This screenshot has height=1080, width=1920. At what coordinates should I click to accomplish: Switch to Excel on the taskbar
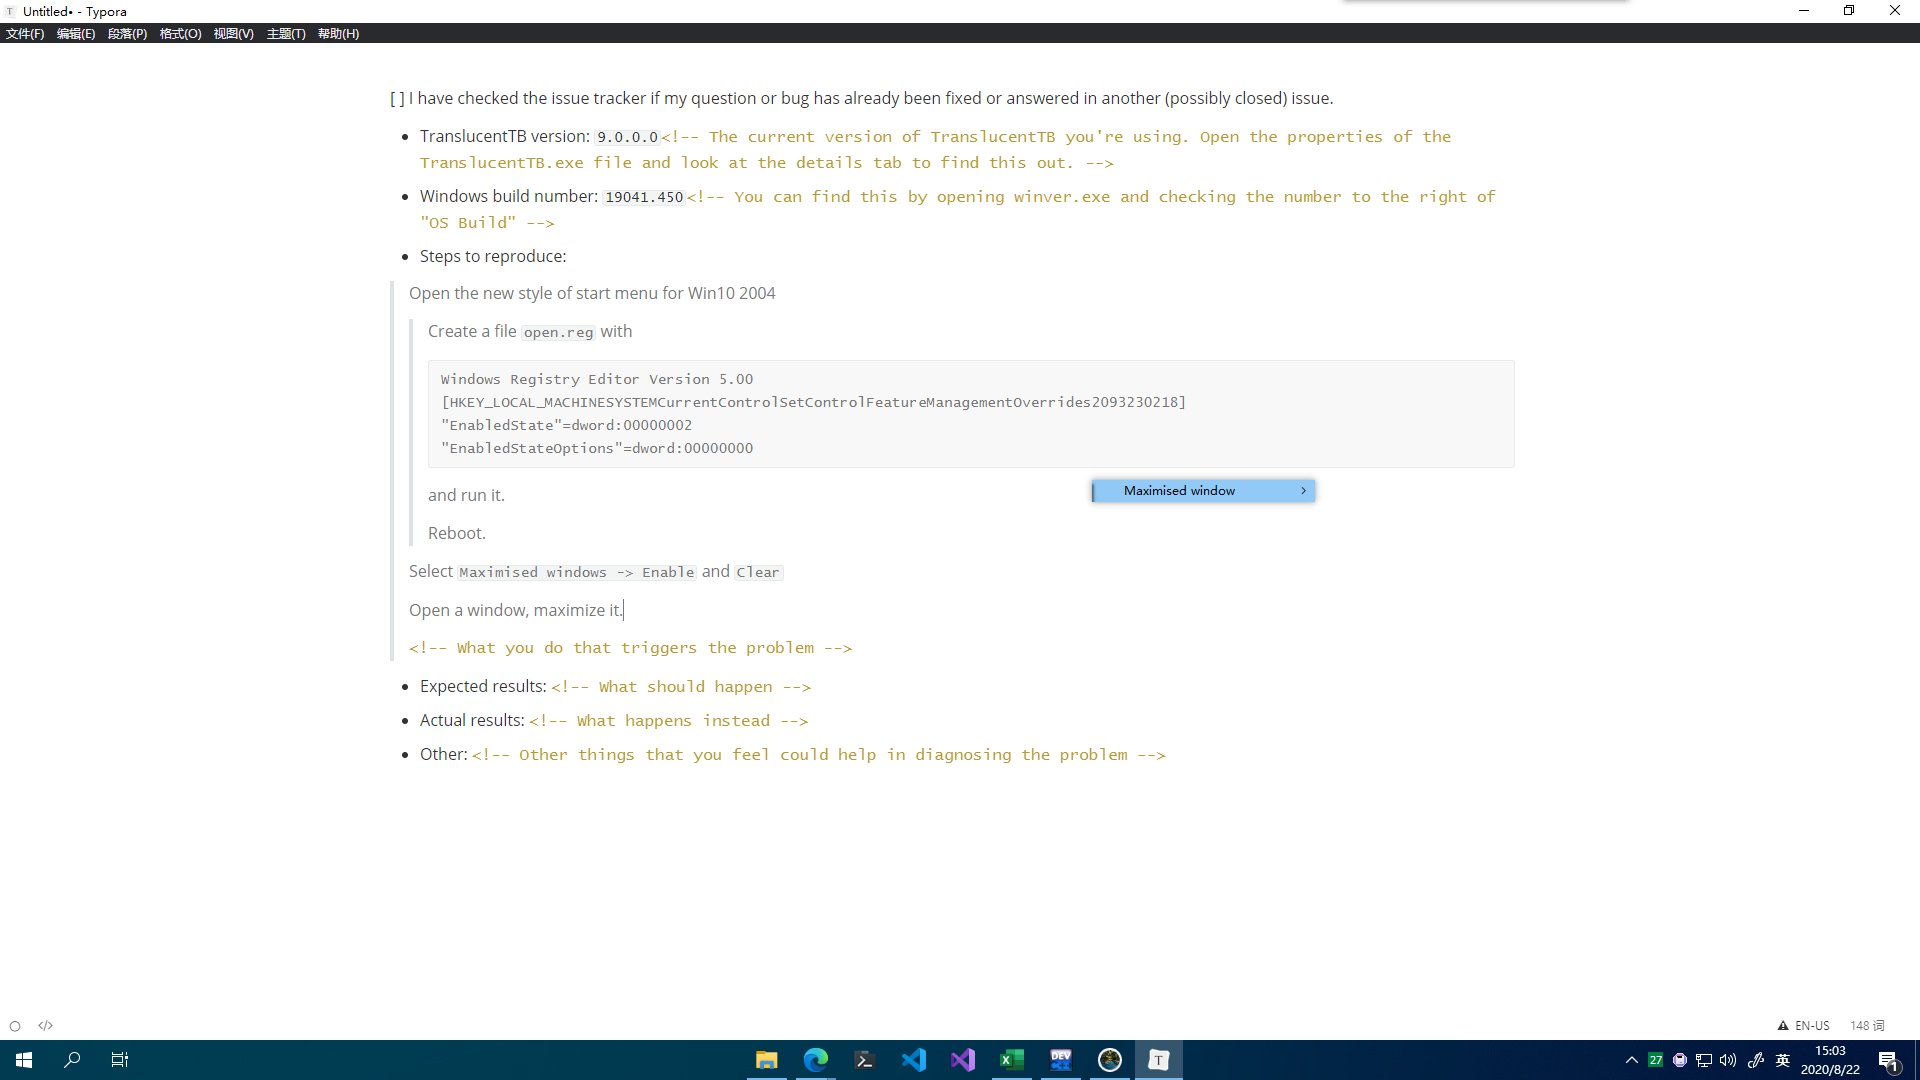coord(1012,1060)
